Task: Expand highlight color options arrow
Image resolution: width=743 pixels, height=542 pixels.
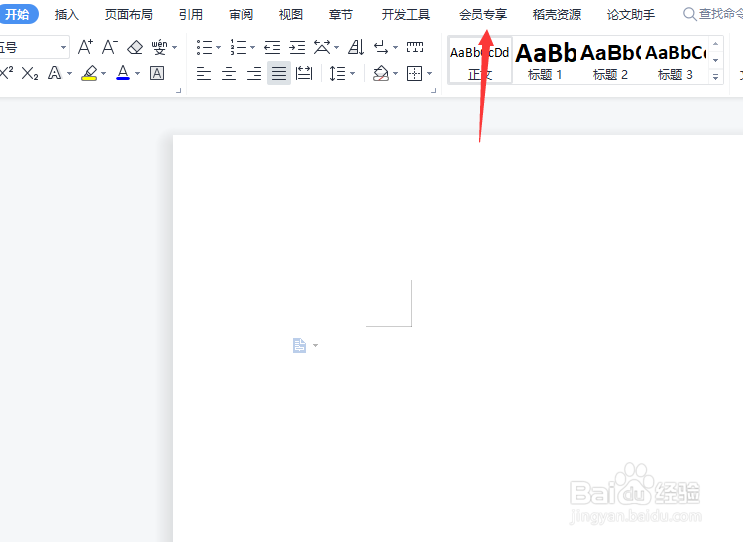Action: tap(103, 73)
